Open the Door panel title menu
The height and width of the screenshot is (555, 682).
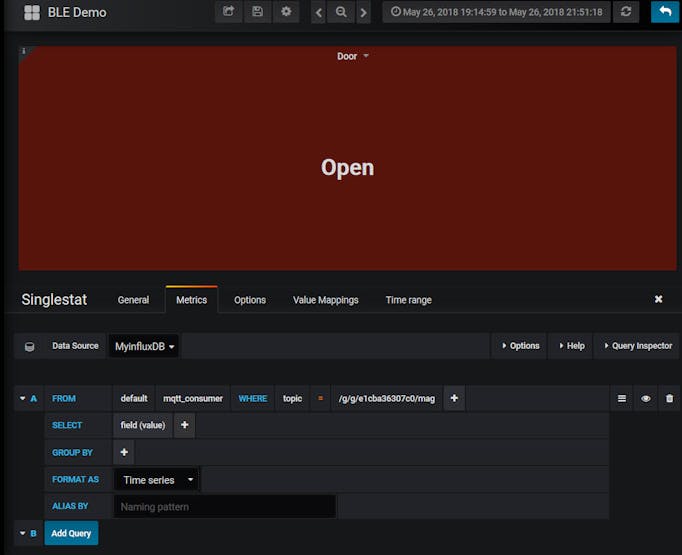click(x=352, y=56)
